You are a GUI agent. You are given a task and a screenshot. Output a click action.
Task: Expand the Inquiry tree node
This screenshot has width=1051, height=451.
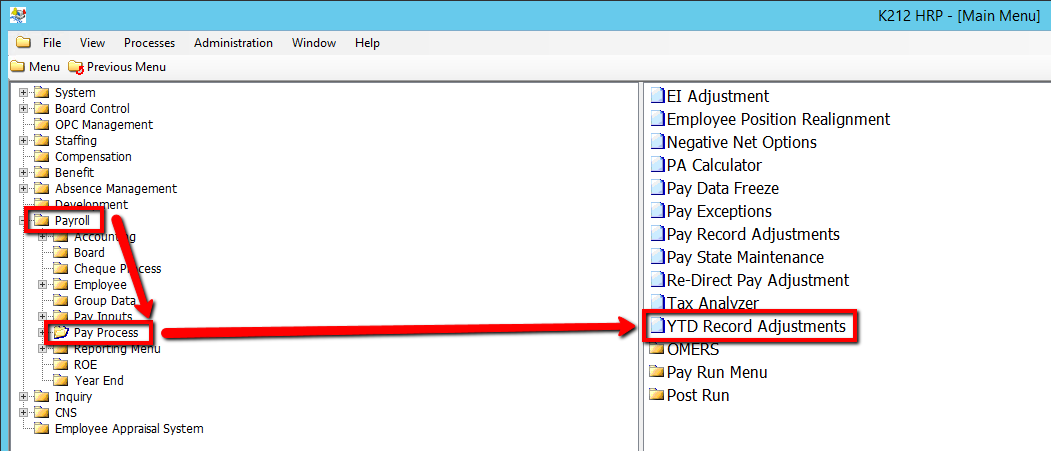(x=23, y=397)
